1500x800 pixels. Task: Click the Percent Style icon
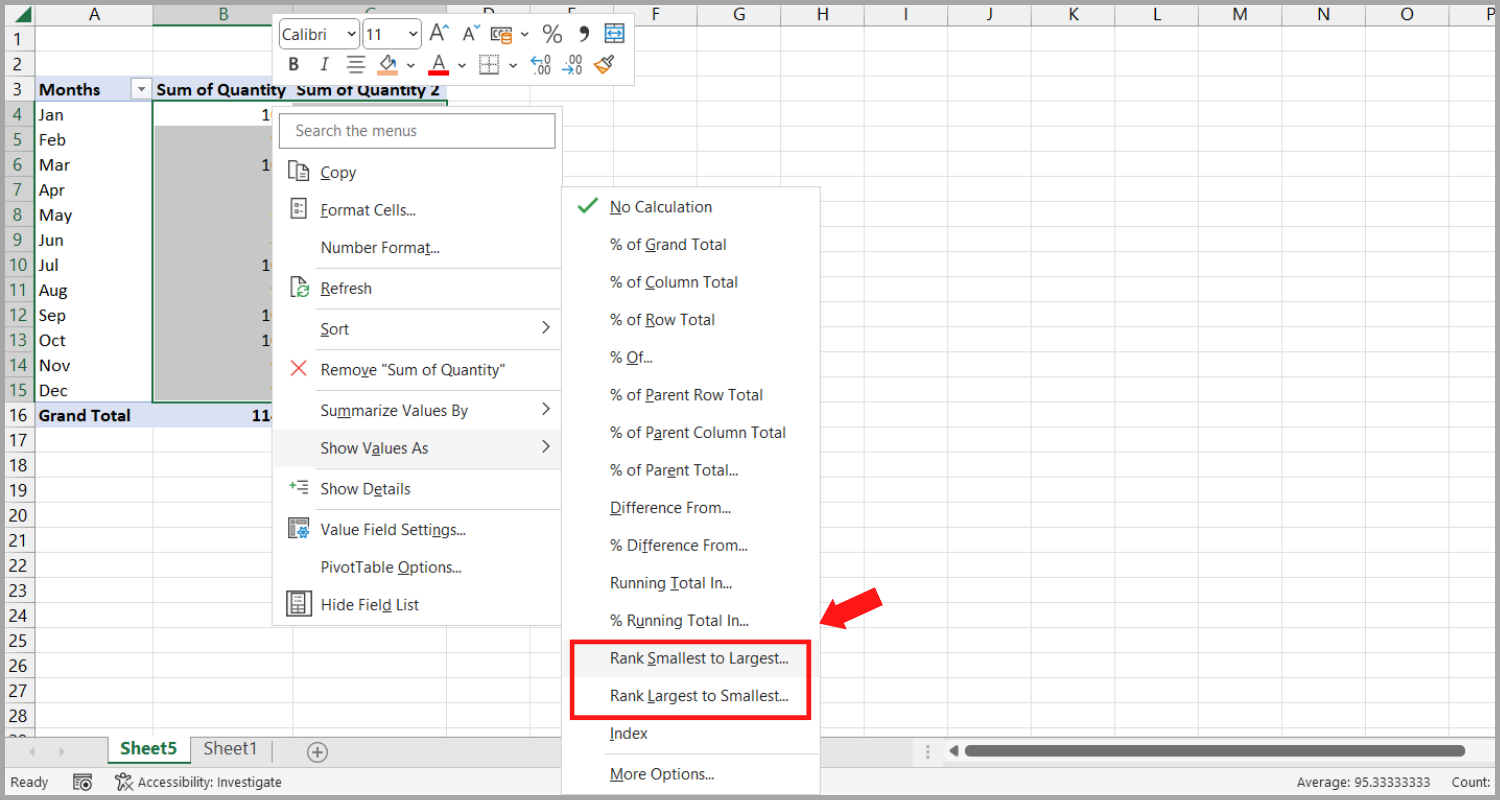(552, 33)
